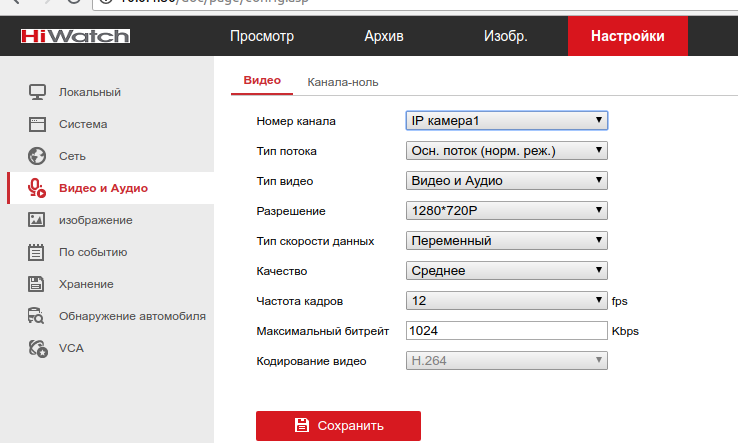The width and height of the screenshot is (738, 443).
Task: Switch to the Канала-ноль tab
Action: [x=343, y=82]
